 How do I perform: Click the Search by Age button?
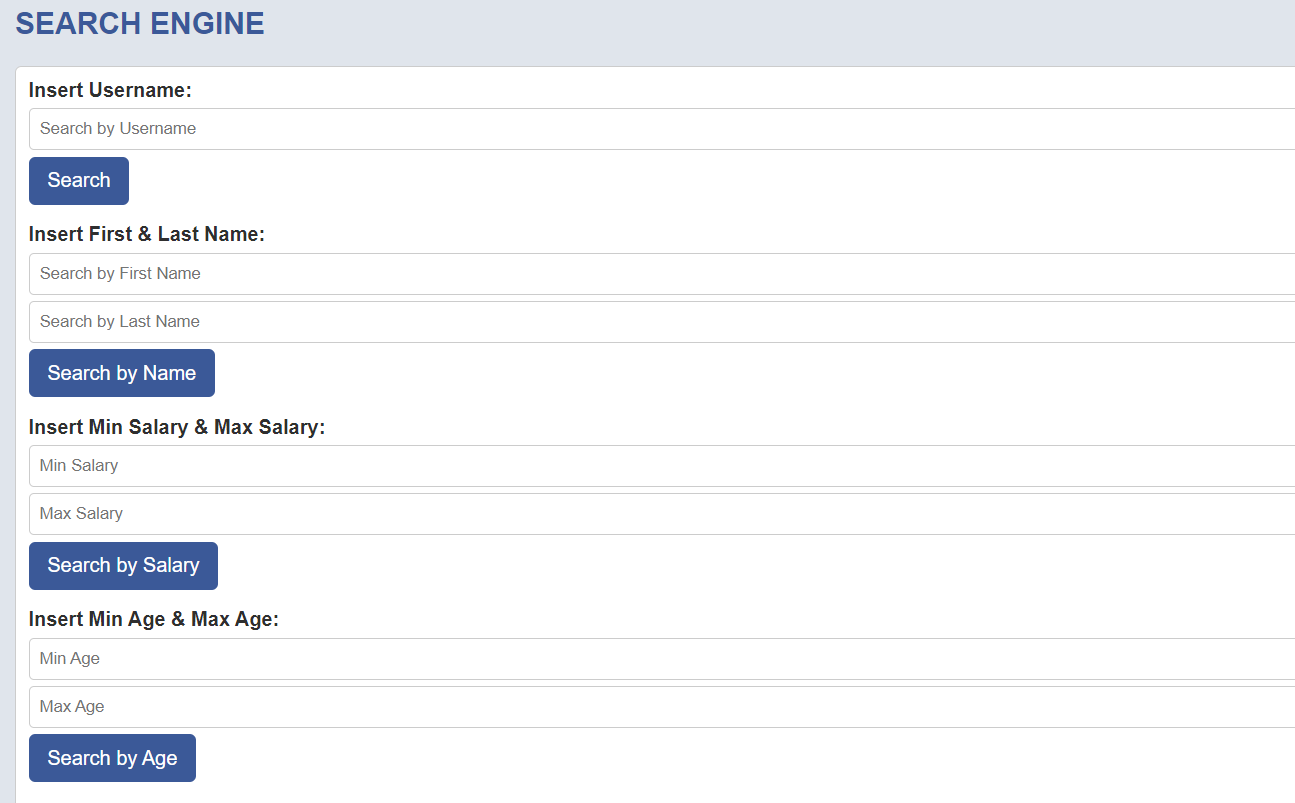pos(112,758)
